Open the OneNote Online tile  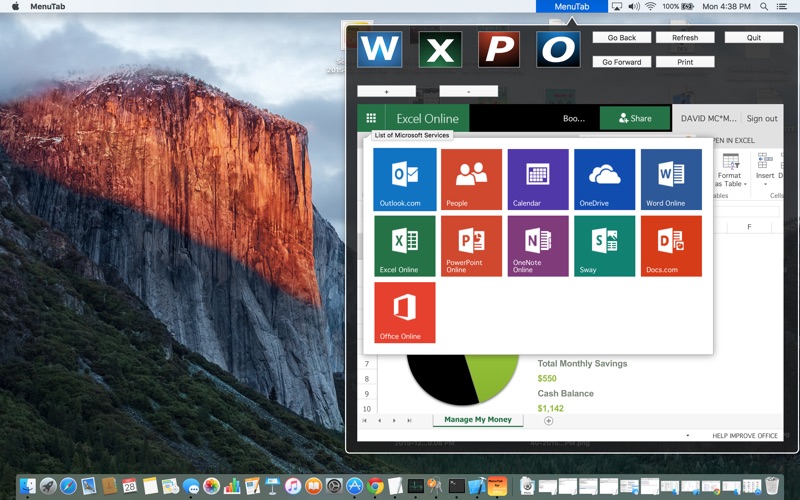538,246
